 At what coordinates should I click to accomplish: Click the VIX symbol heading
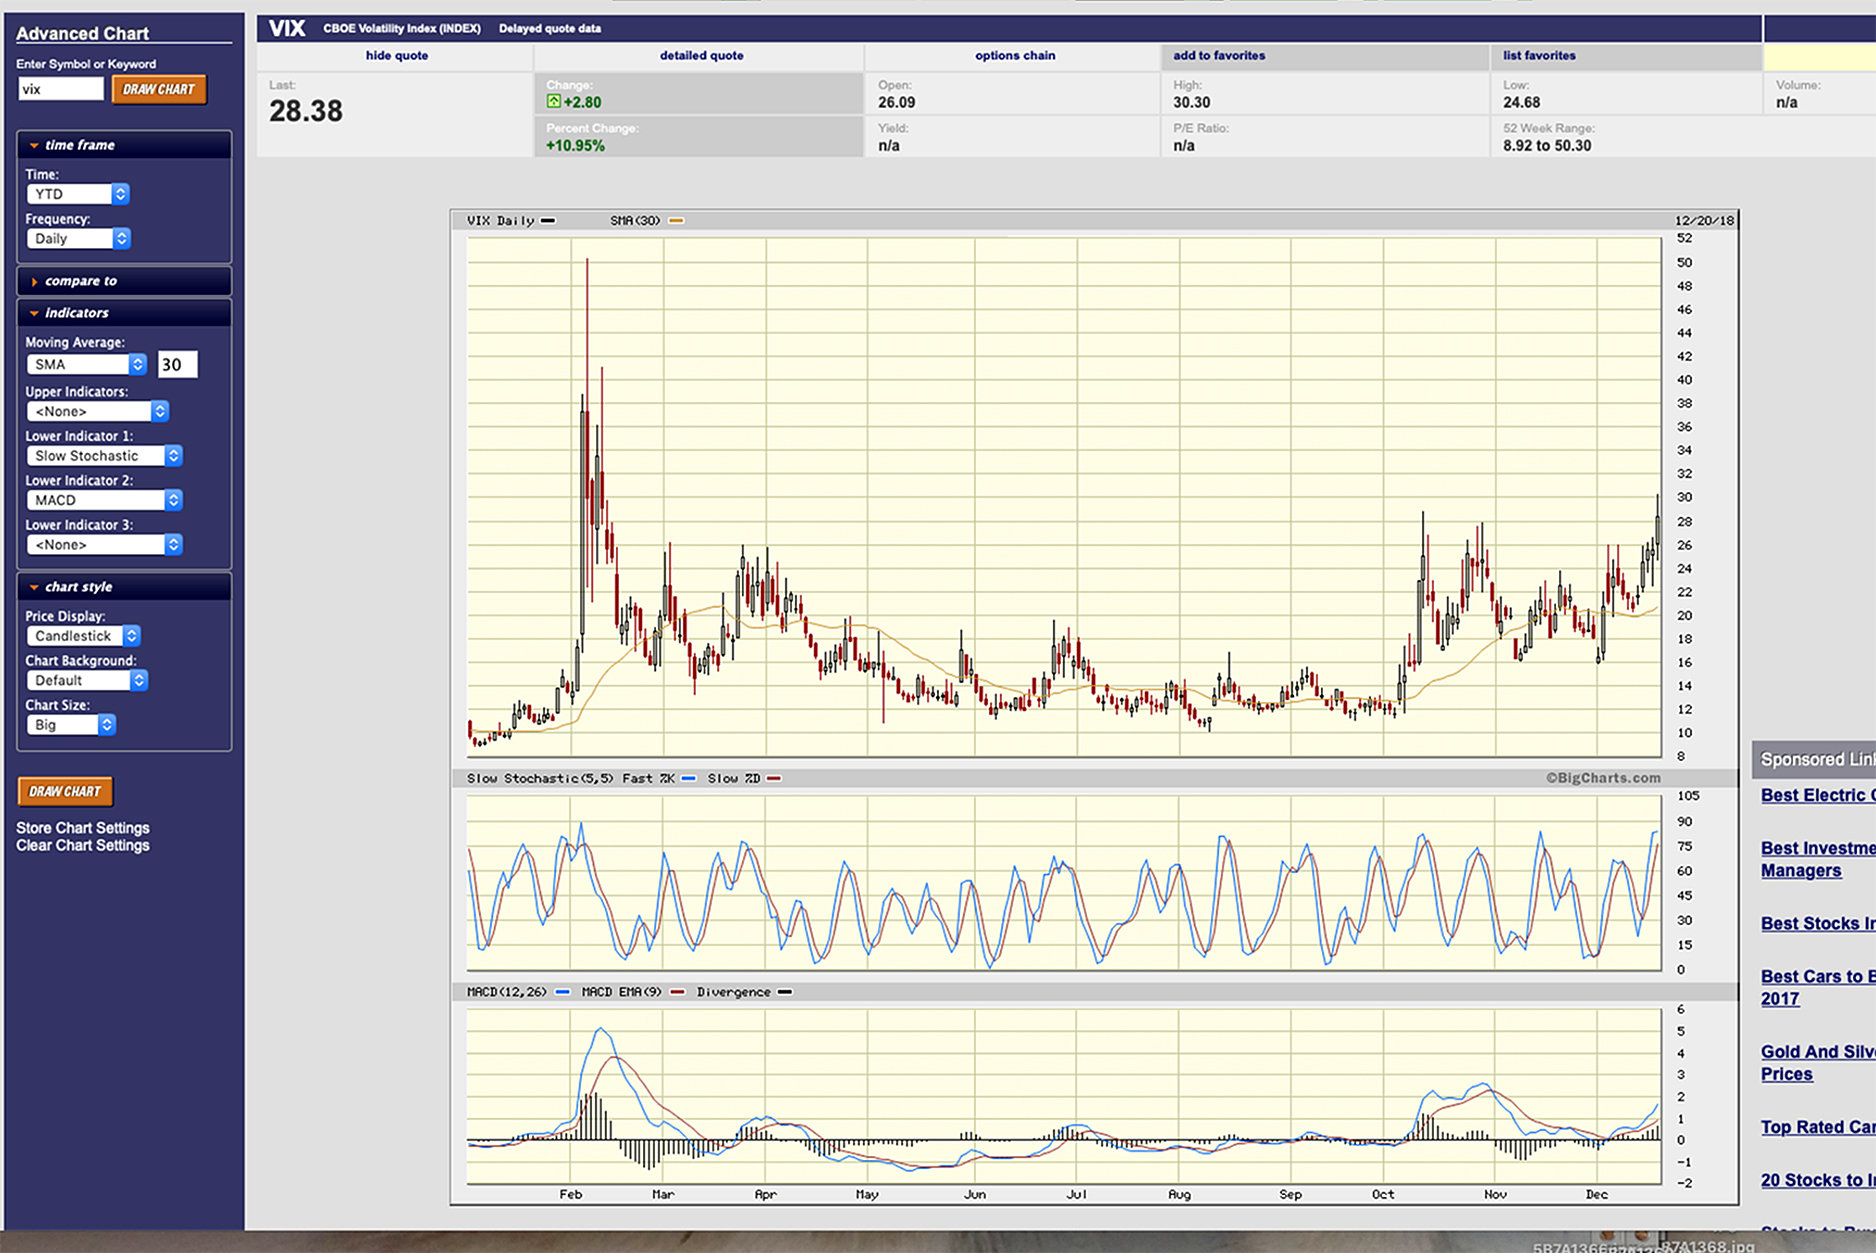pyautogui.click(x=286, y=29)
